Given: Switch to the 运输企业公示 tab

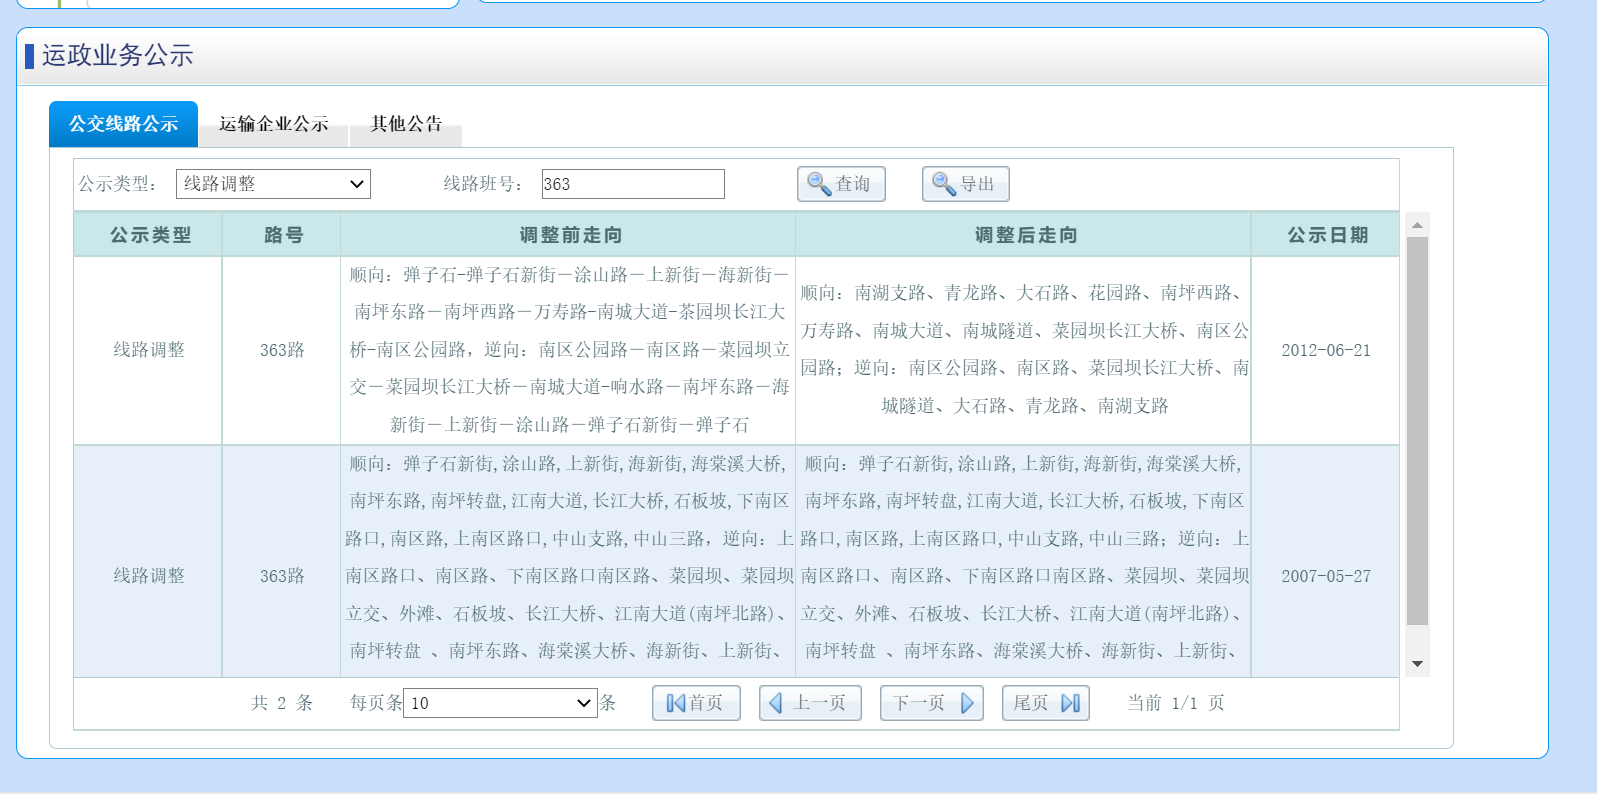Looking at the screenshot, I should click(273, 124).
